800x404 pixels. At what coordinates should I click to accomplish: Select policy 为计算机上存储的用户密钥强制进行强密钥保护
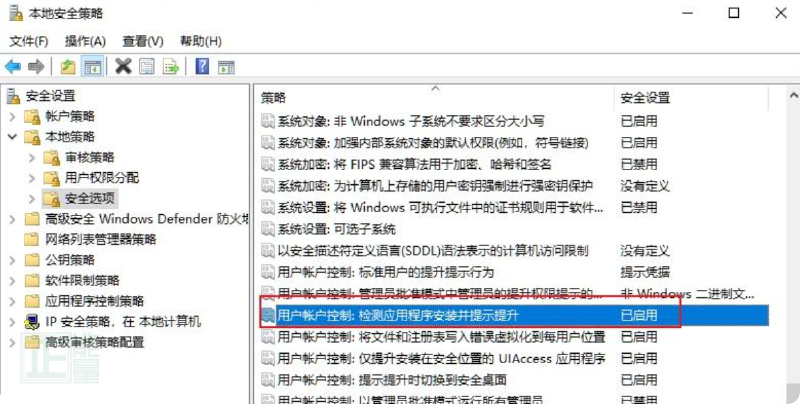(435, 186)
